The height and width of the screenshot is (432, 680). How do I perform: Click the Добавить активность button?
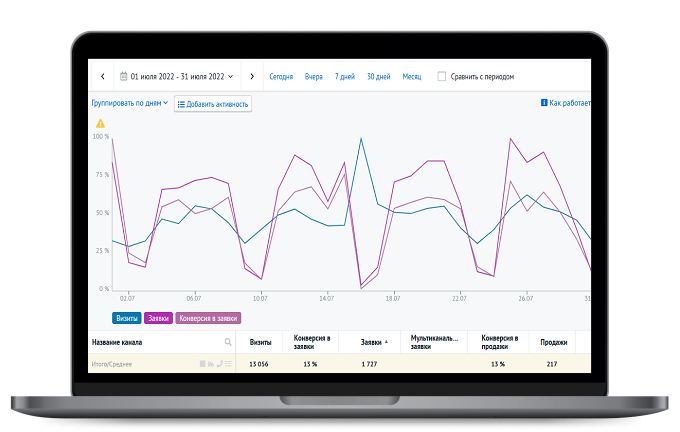213,104
